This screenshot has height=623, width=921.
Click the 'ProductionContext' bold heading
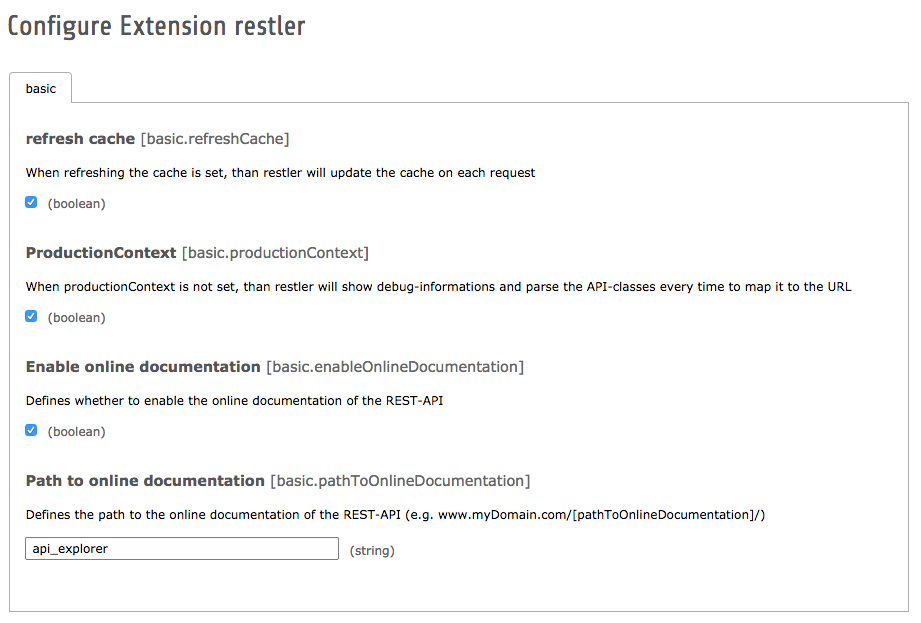click(x=101, y=252)
